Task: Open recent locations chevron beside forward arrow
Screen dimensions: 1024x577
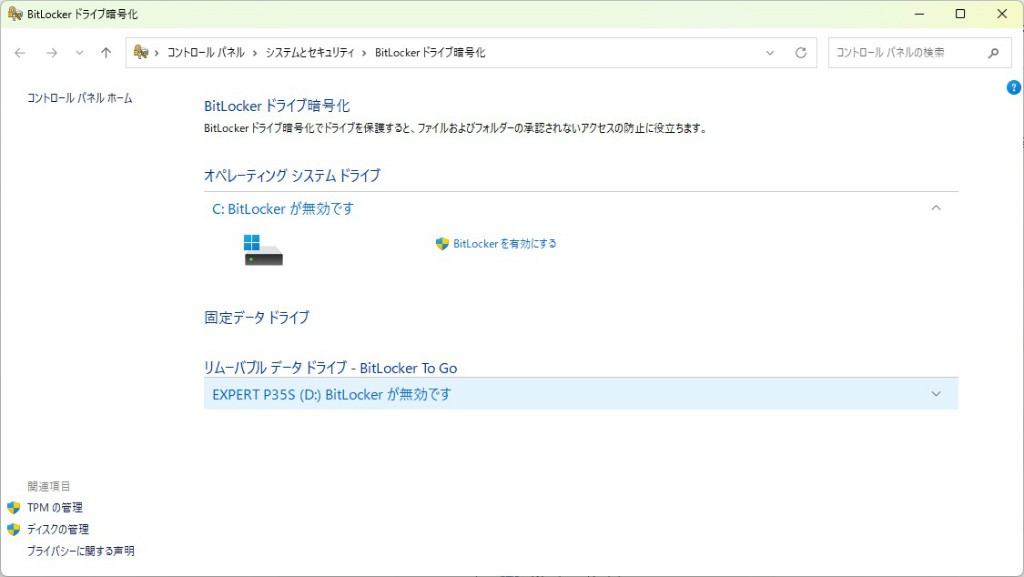Action: 79,53
